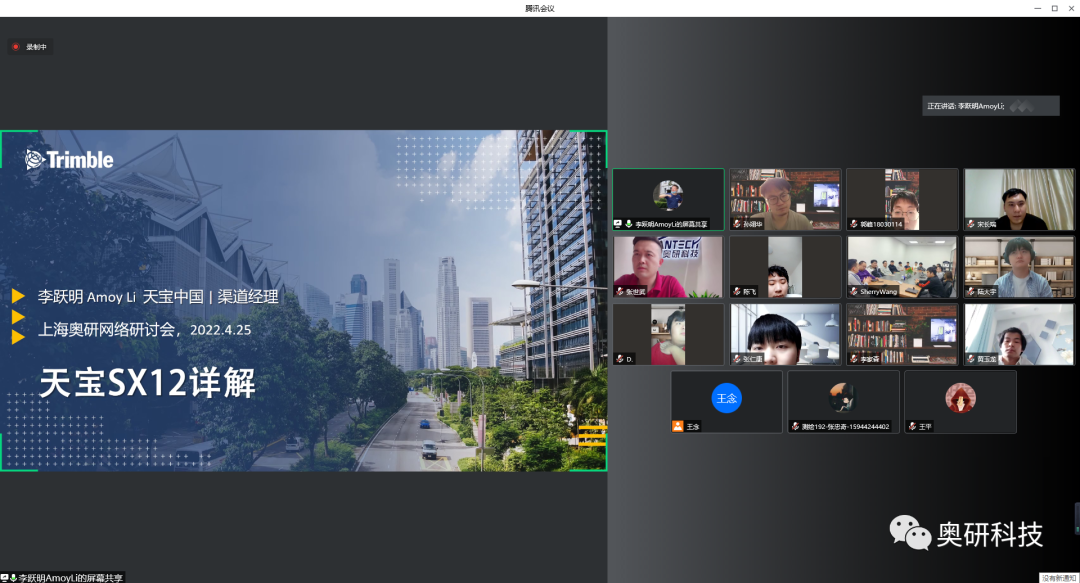Select the D. participant video tile

[668, 335]
